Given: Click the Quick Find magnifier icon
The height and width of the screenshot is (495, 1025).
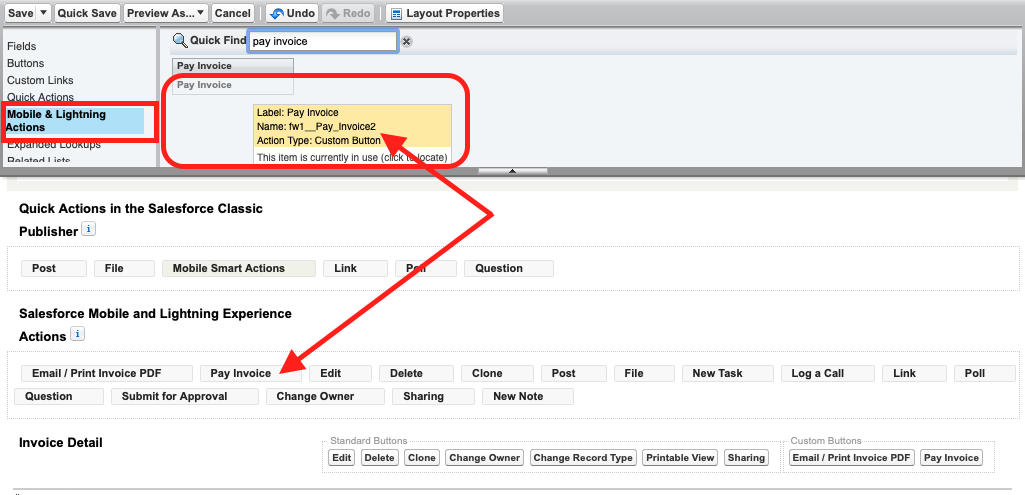Looking at the screenshot, I should pyautogui.click(x=180, y=41).
